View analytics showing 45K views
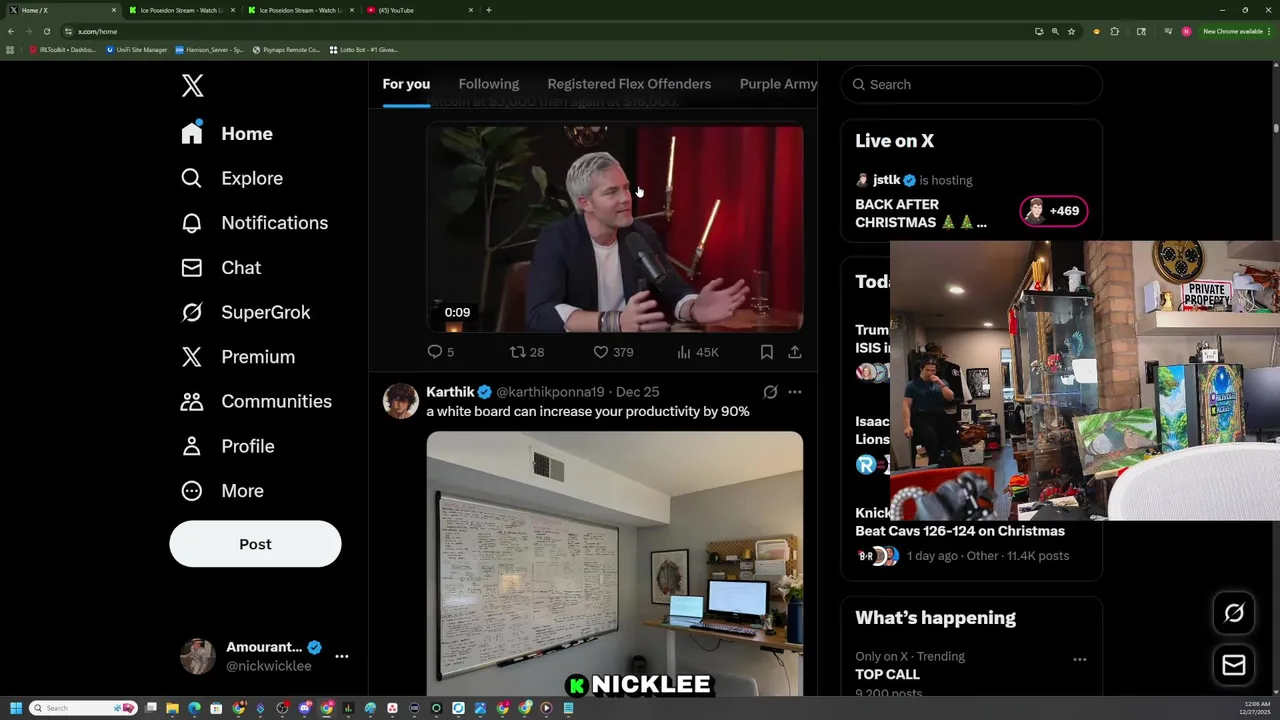The width and height of the screenshot is (1280, 720). (x=698, y=352)
